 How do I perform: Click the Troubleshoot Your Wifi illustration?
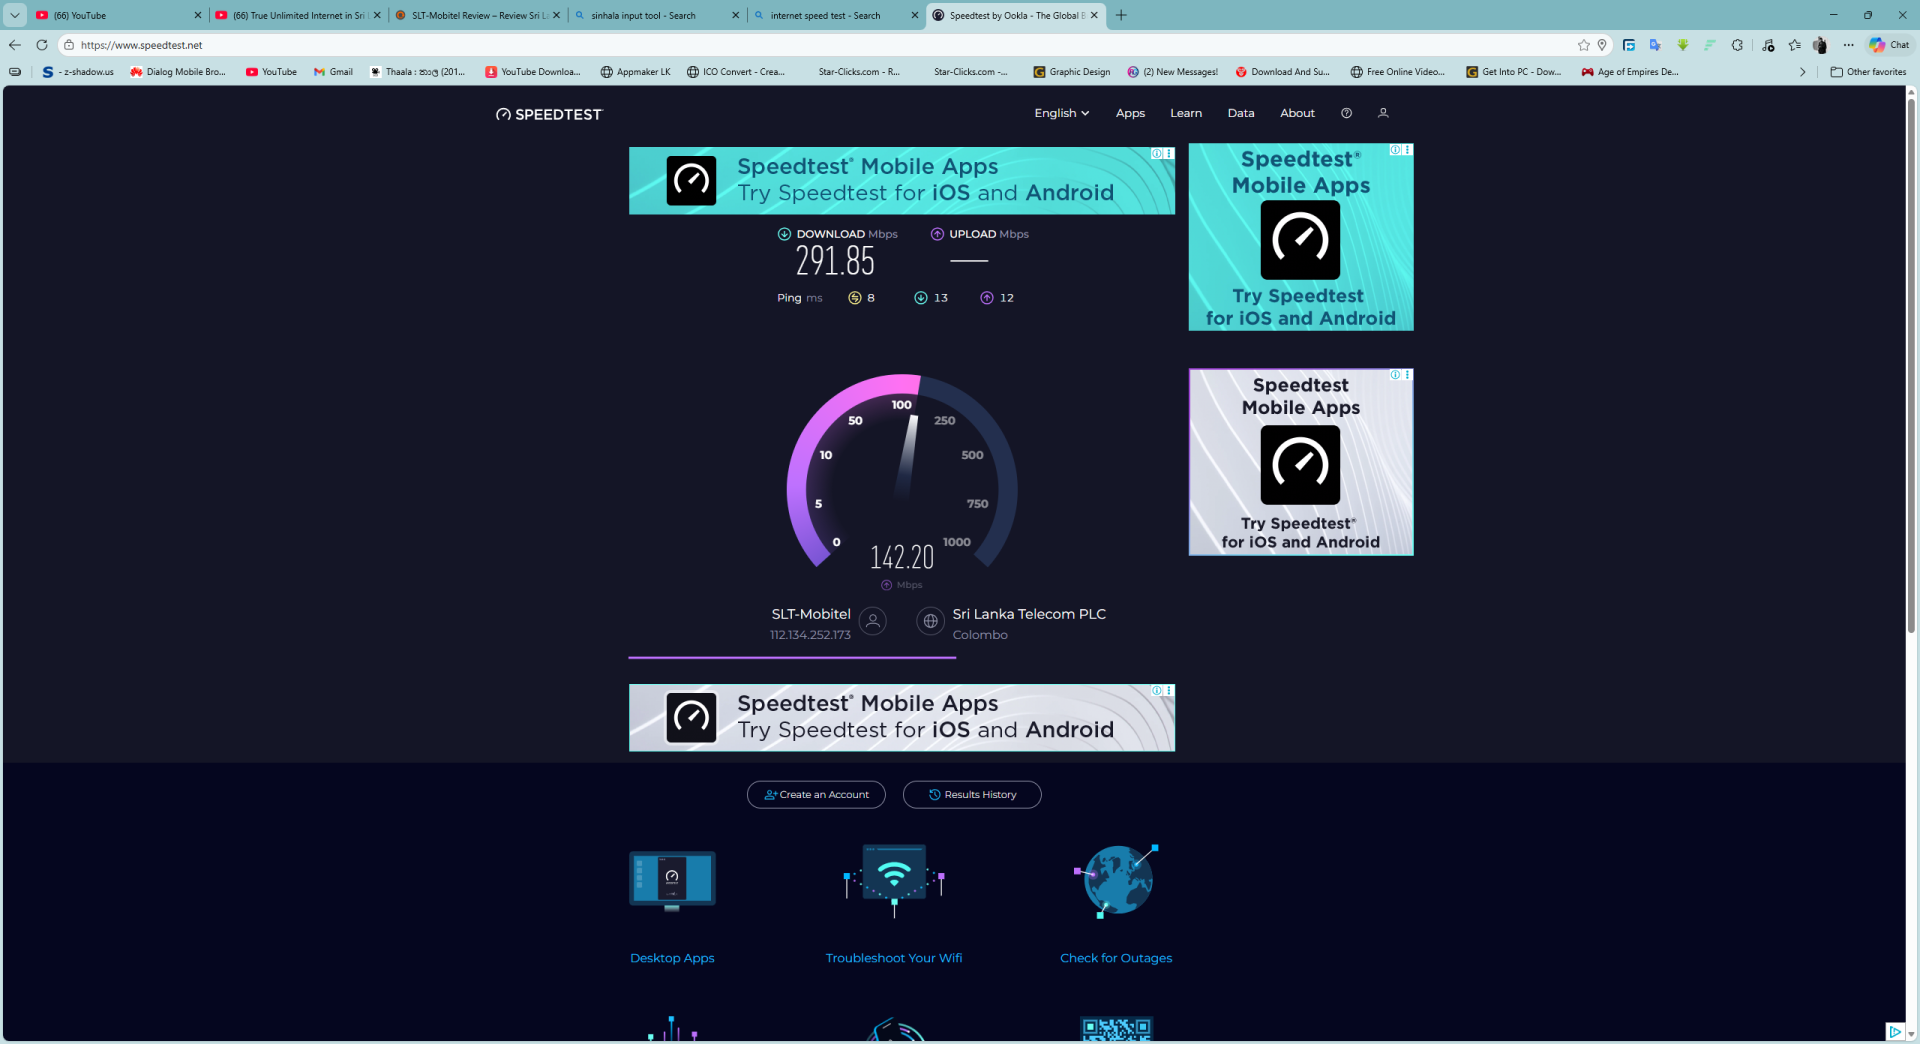894,879
